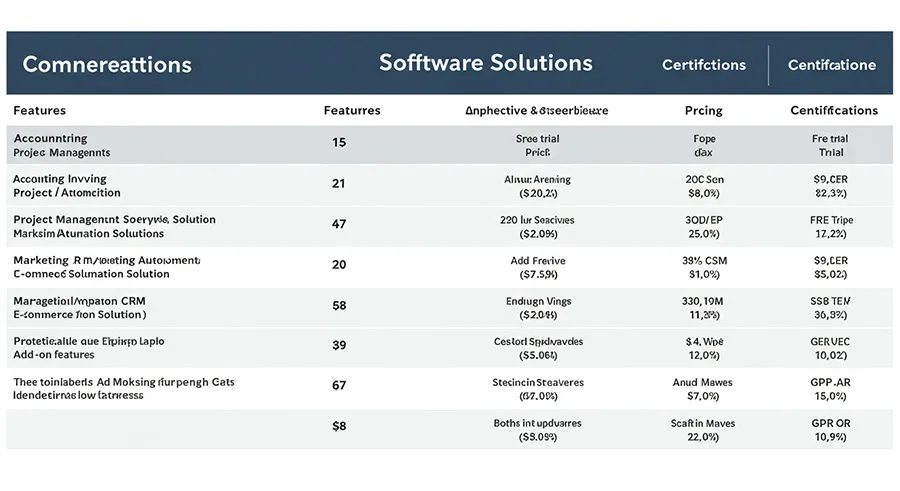
Task: Select the 'Accounntring' row label
Action: [51, 138]
